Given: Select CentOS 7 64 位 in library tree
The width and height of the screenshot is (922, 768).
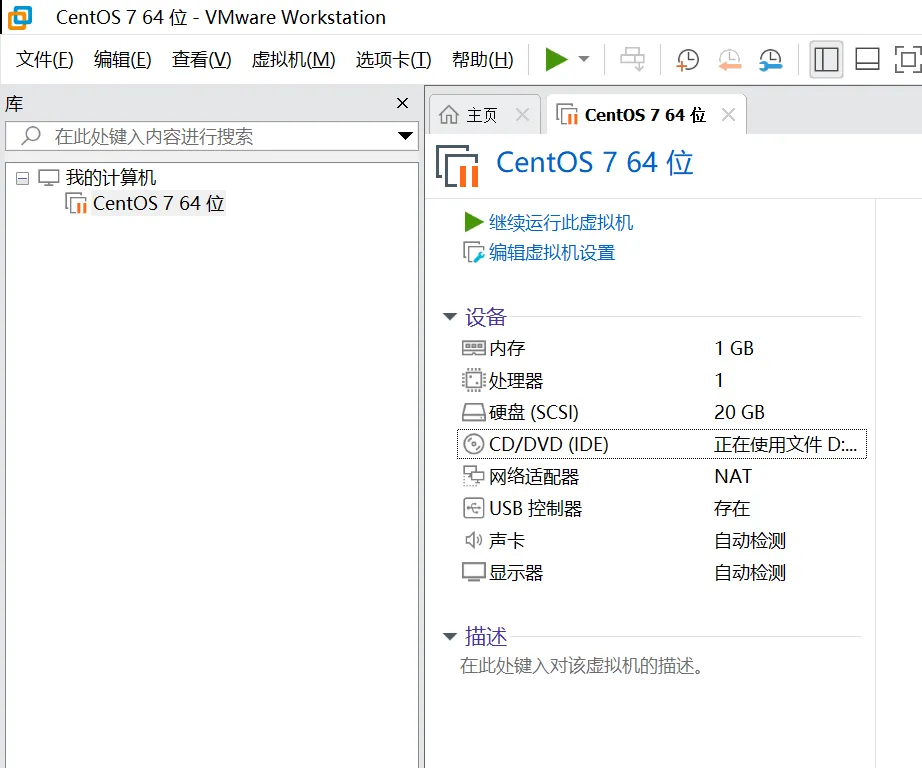Looking at the screenshot, I should 158,203.
